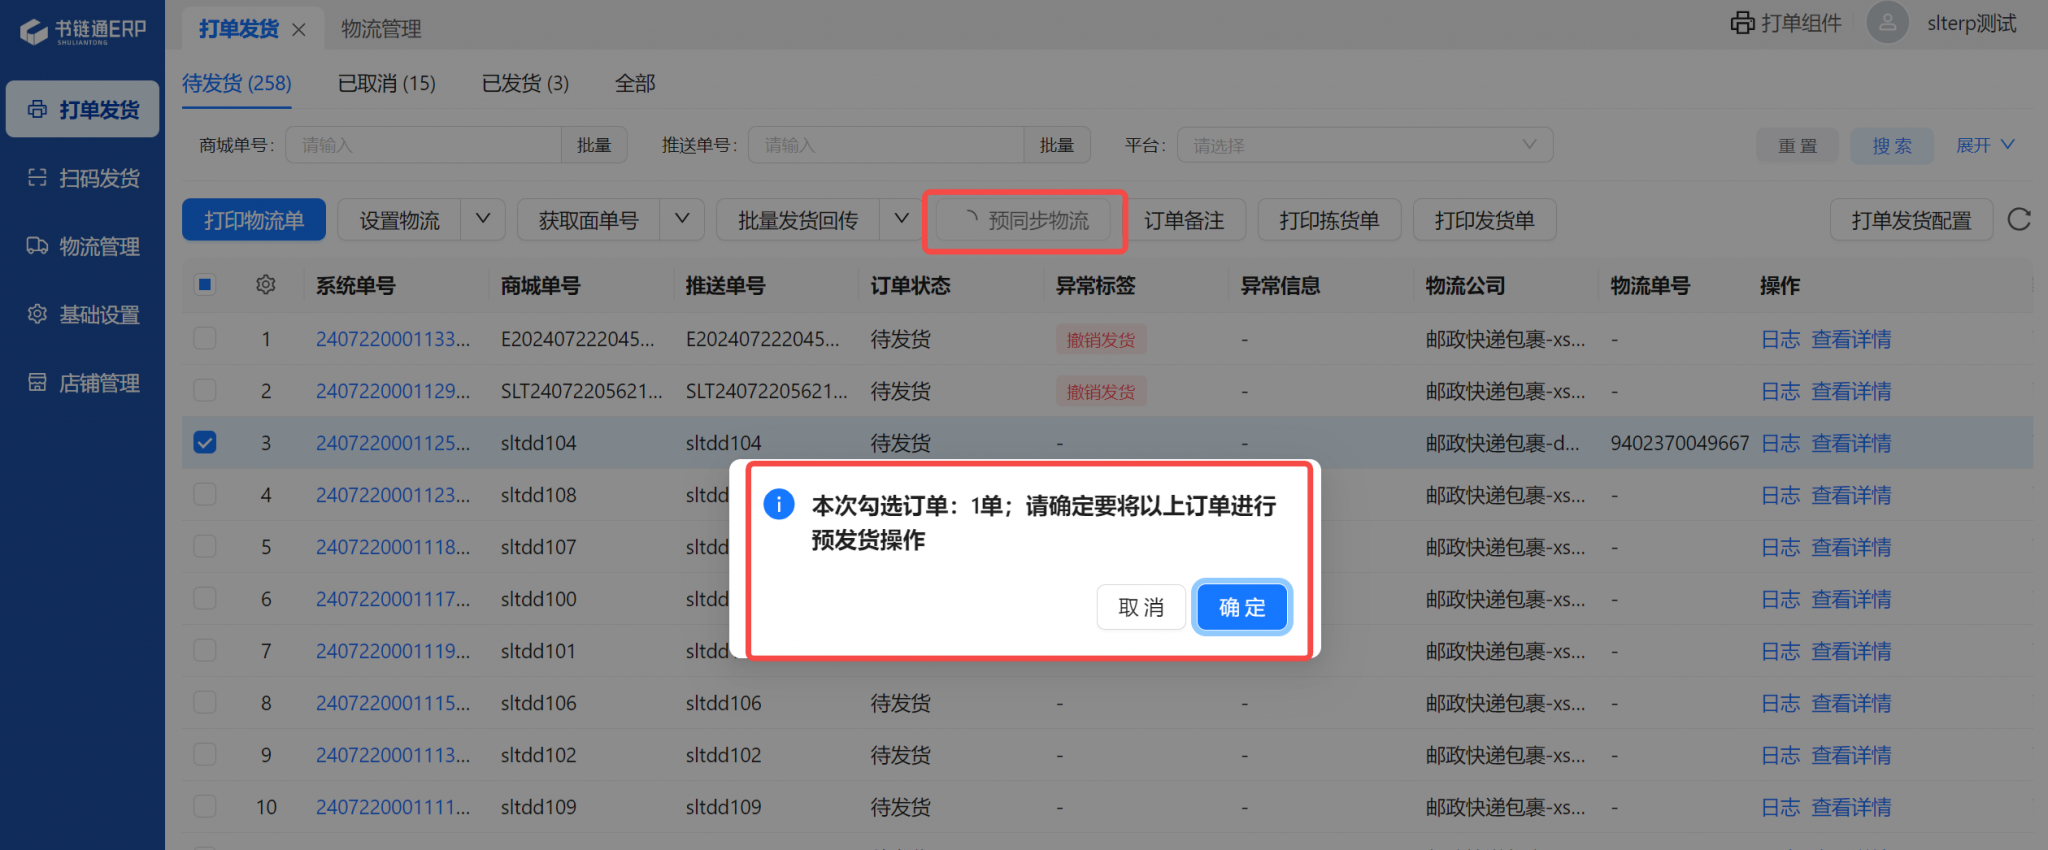Click the 订单备注 button
This screenshot has height=850, width=2048.
1184,219
